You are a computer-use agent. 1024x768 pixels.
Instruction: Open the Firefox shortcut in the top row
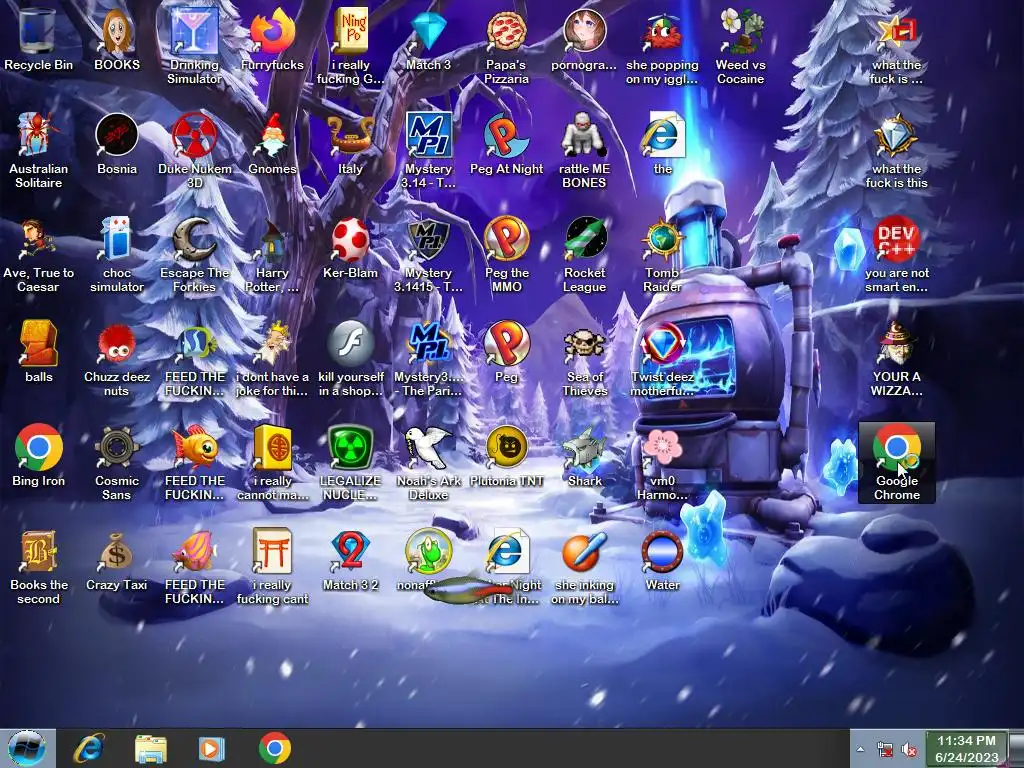pos(272,39)
